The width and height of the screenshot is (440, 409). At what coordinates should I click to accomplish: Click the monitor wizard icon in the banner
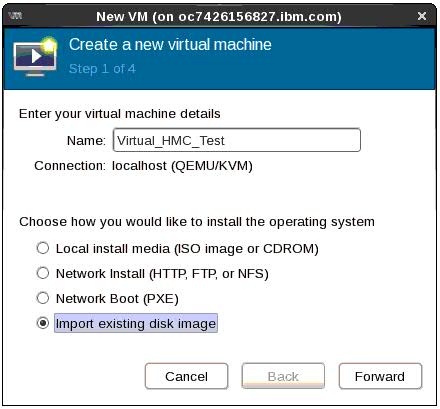point(35,57)
